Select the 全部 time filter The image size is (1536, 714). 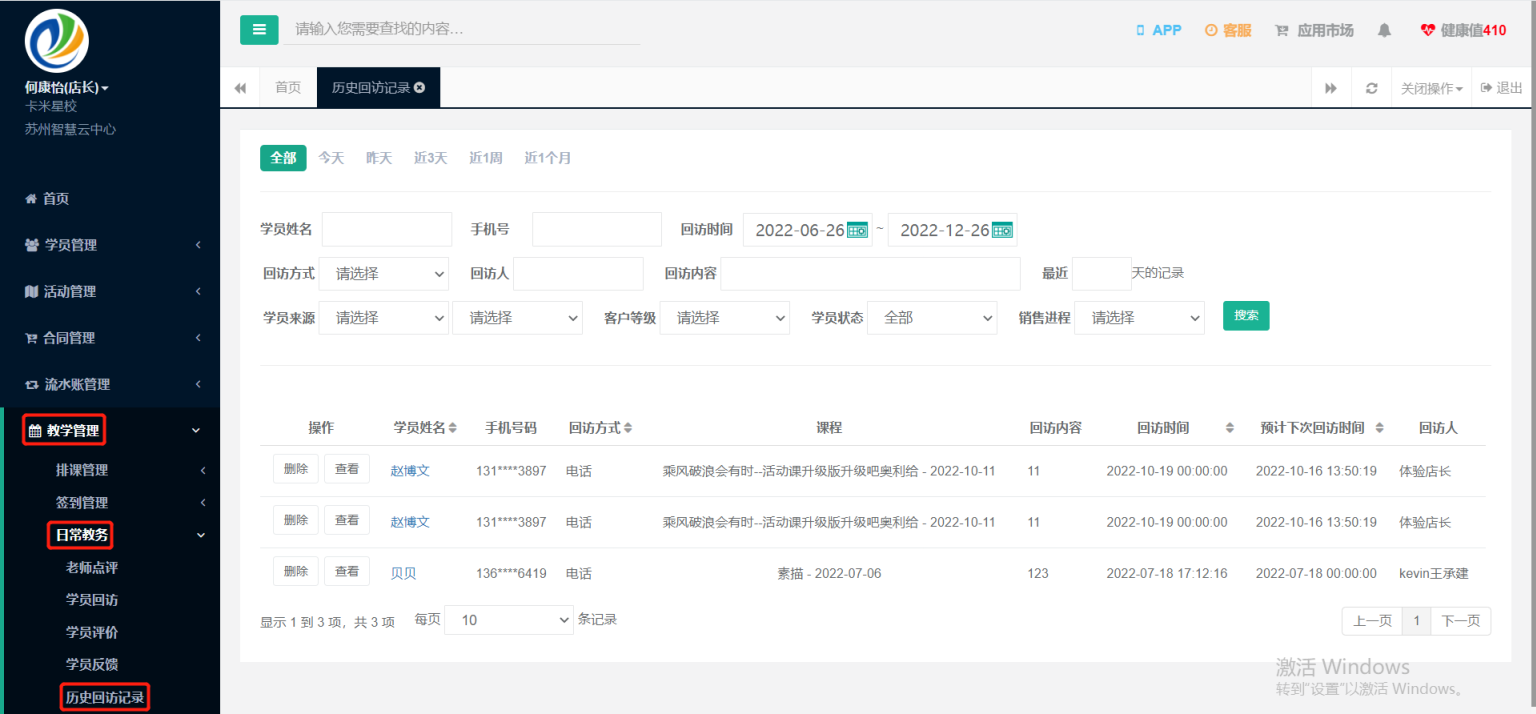point(283,158)
